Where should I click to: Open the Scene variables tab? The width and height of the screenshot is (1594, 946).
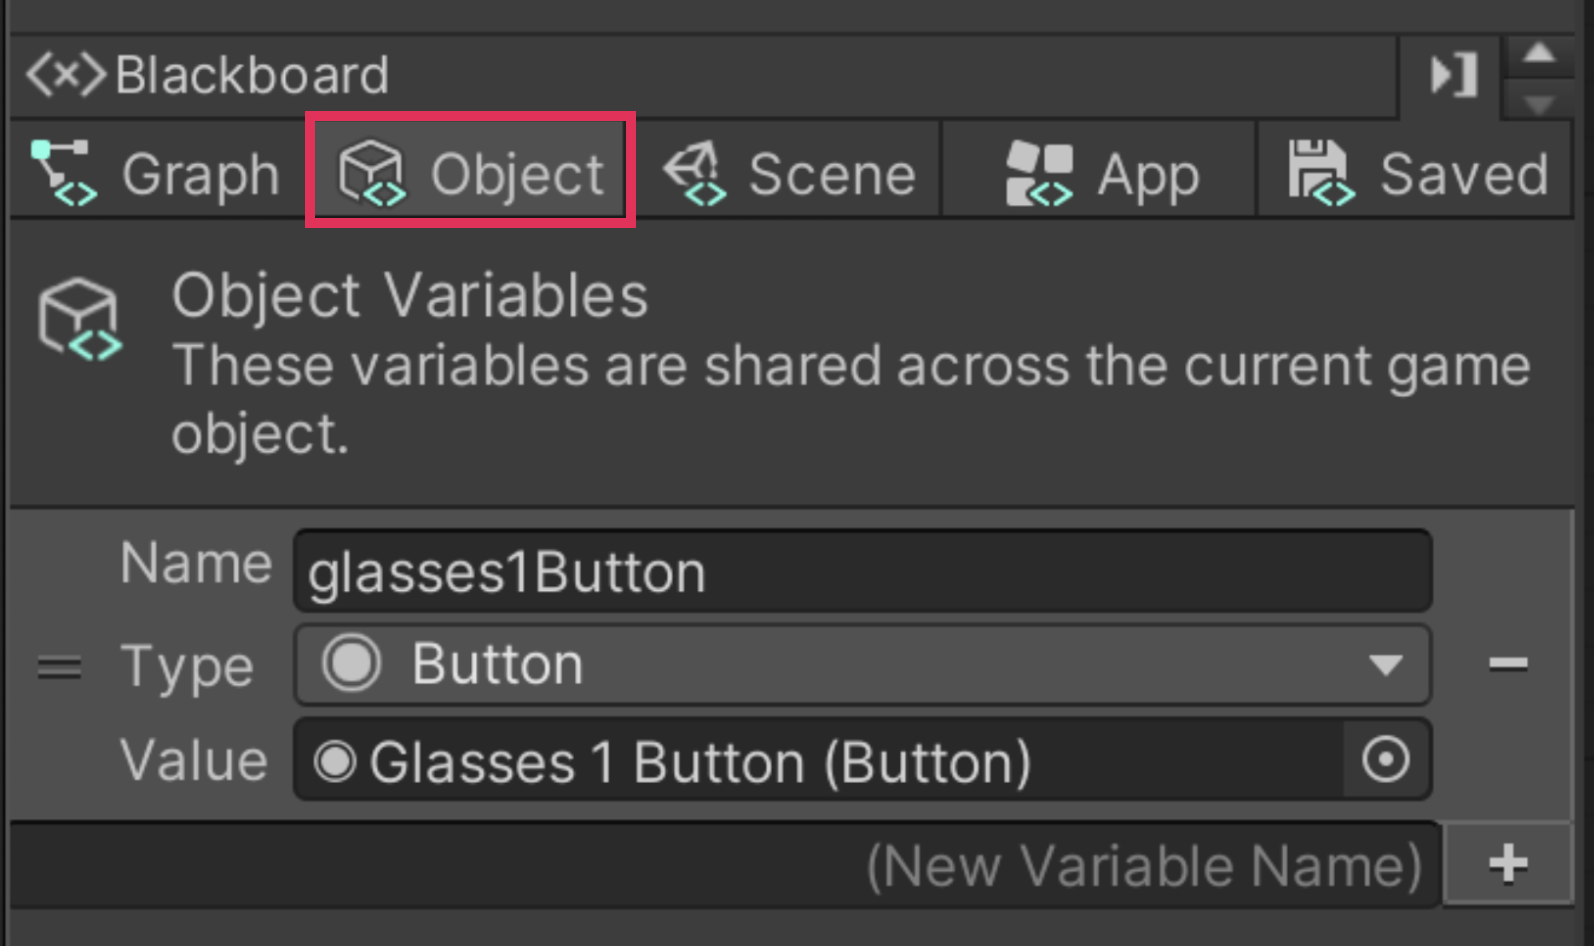click(x=789, y=173)
